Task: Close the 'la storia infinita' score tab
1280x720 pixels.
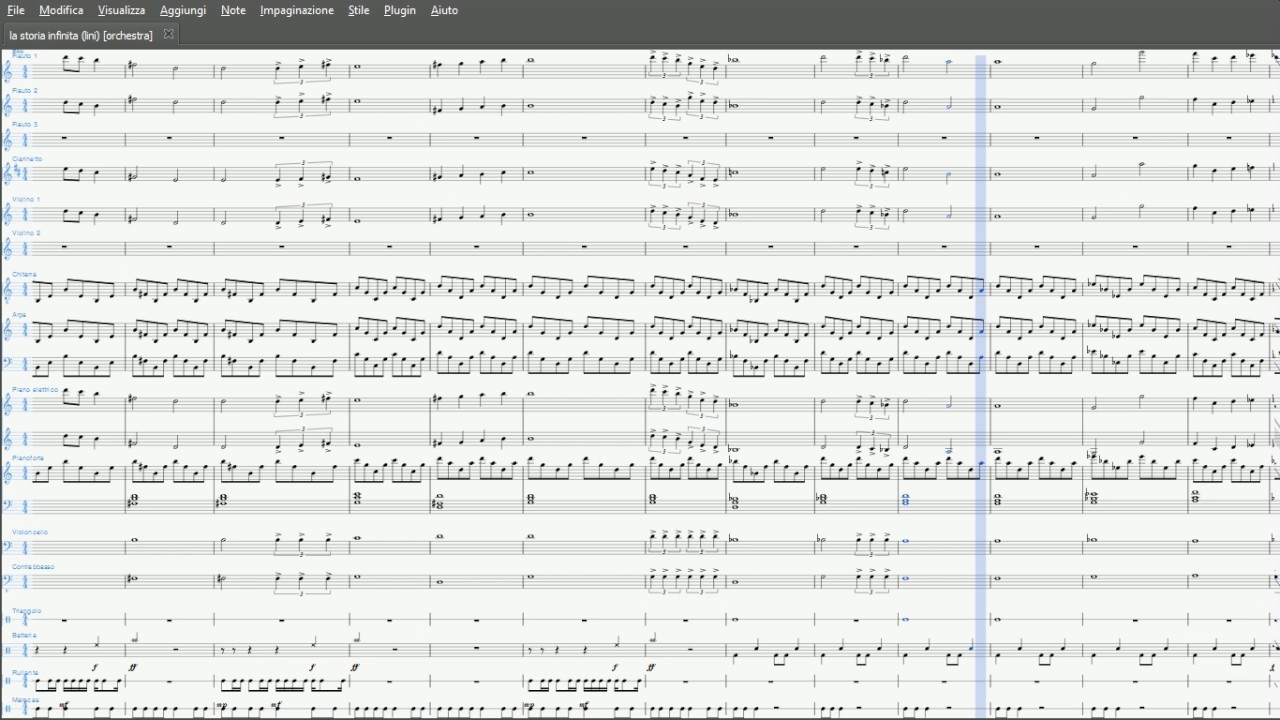Action: 168,34
